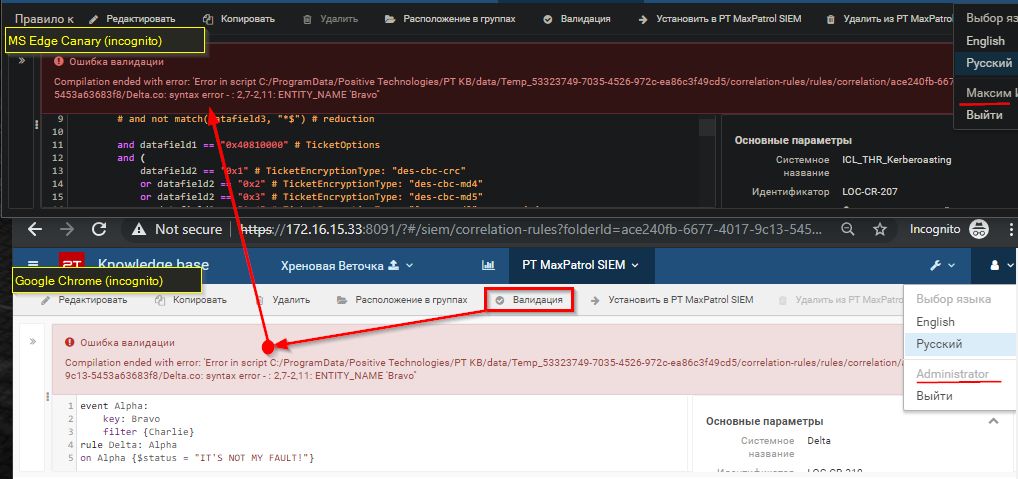This screenshot has height=479, width=1018.
Task: Click the Incognito icon in Chrome
Action: 978,228
